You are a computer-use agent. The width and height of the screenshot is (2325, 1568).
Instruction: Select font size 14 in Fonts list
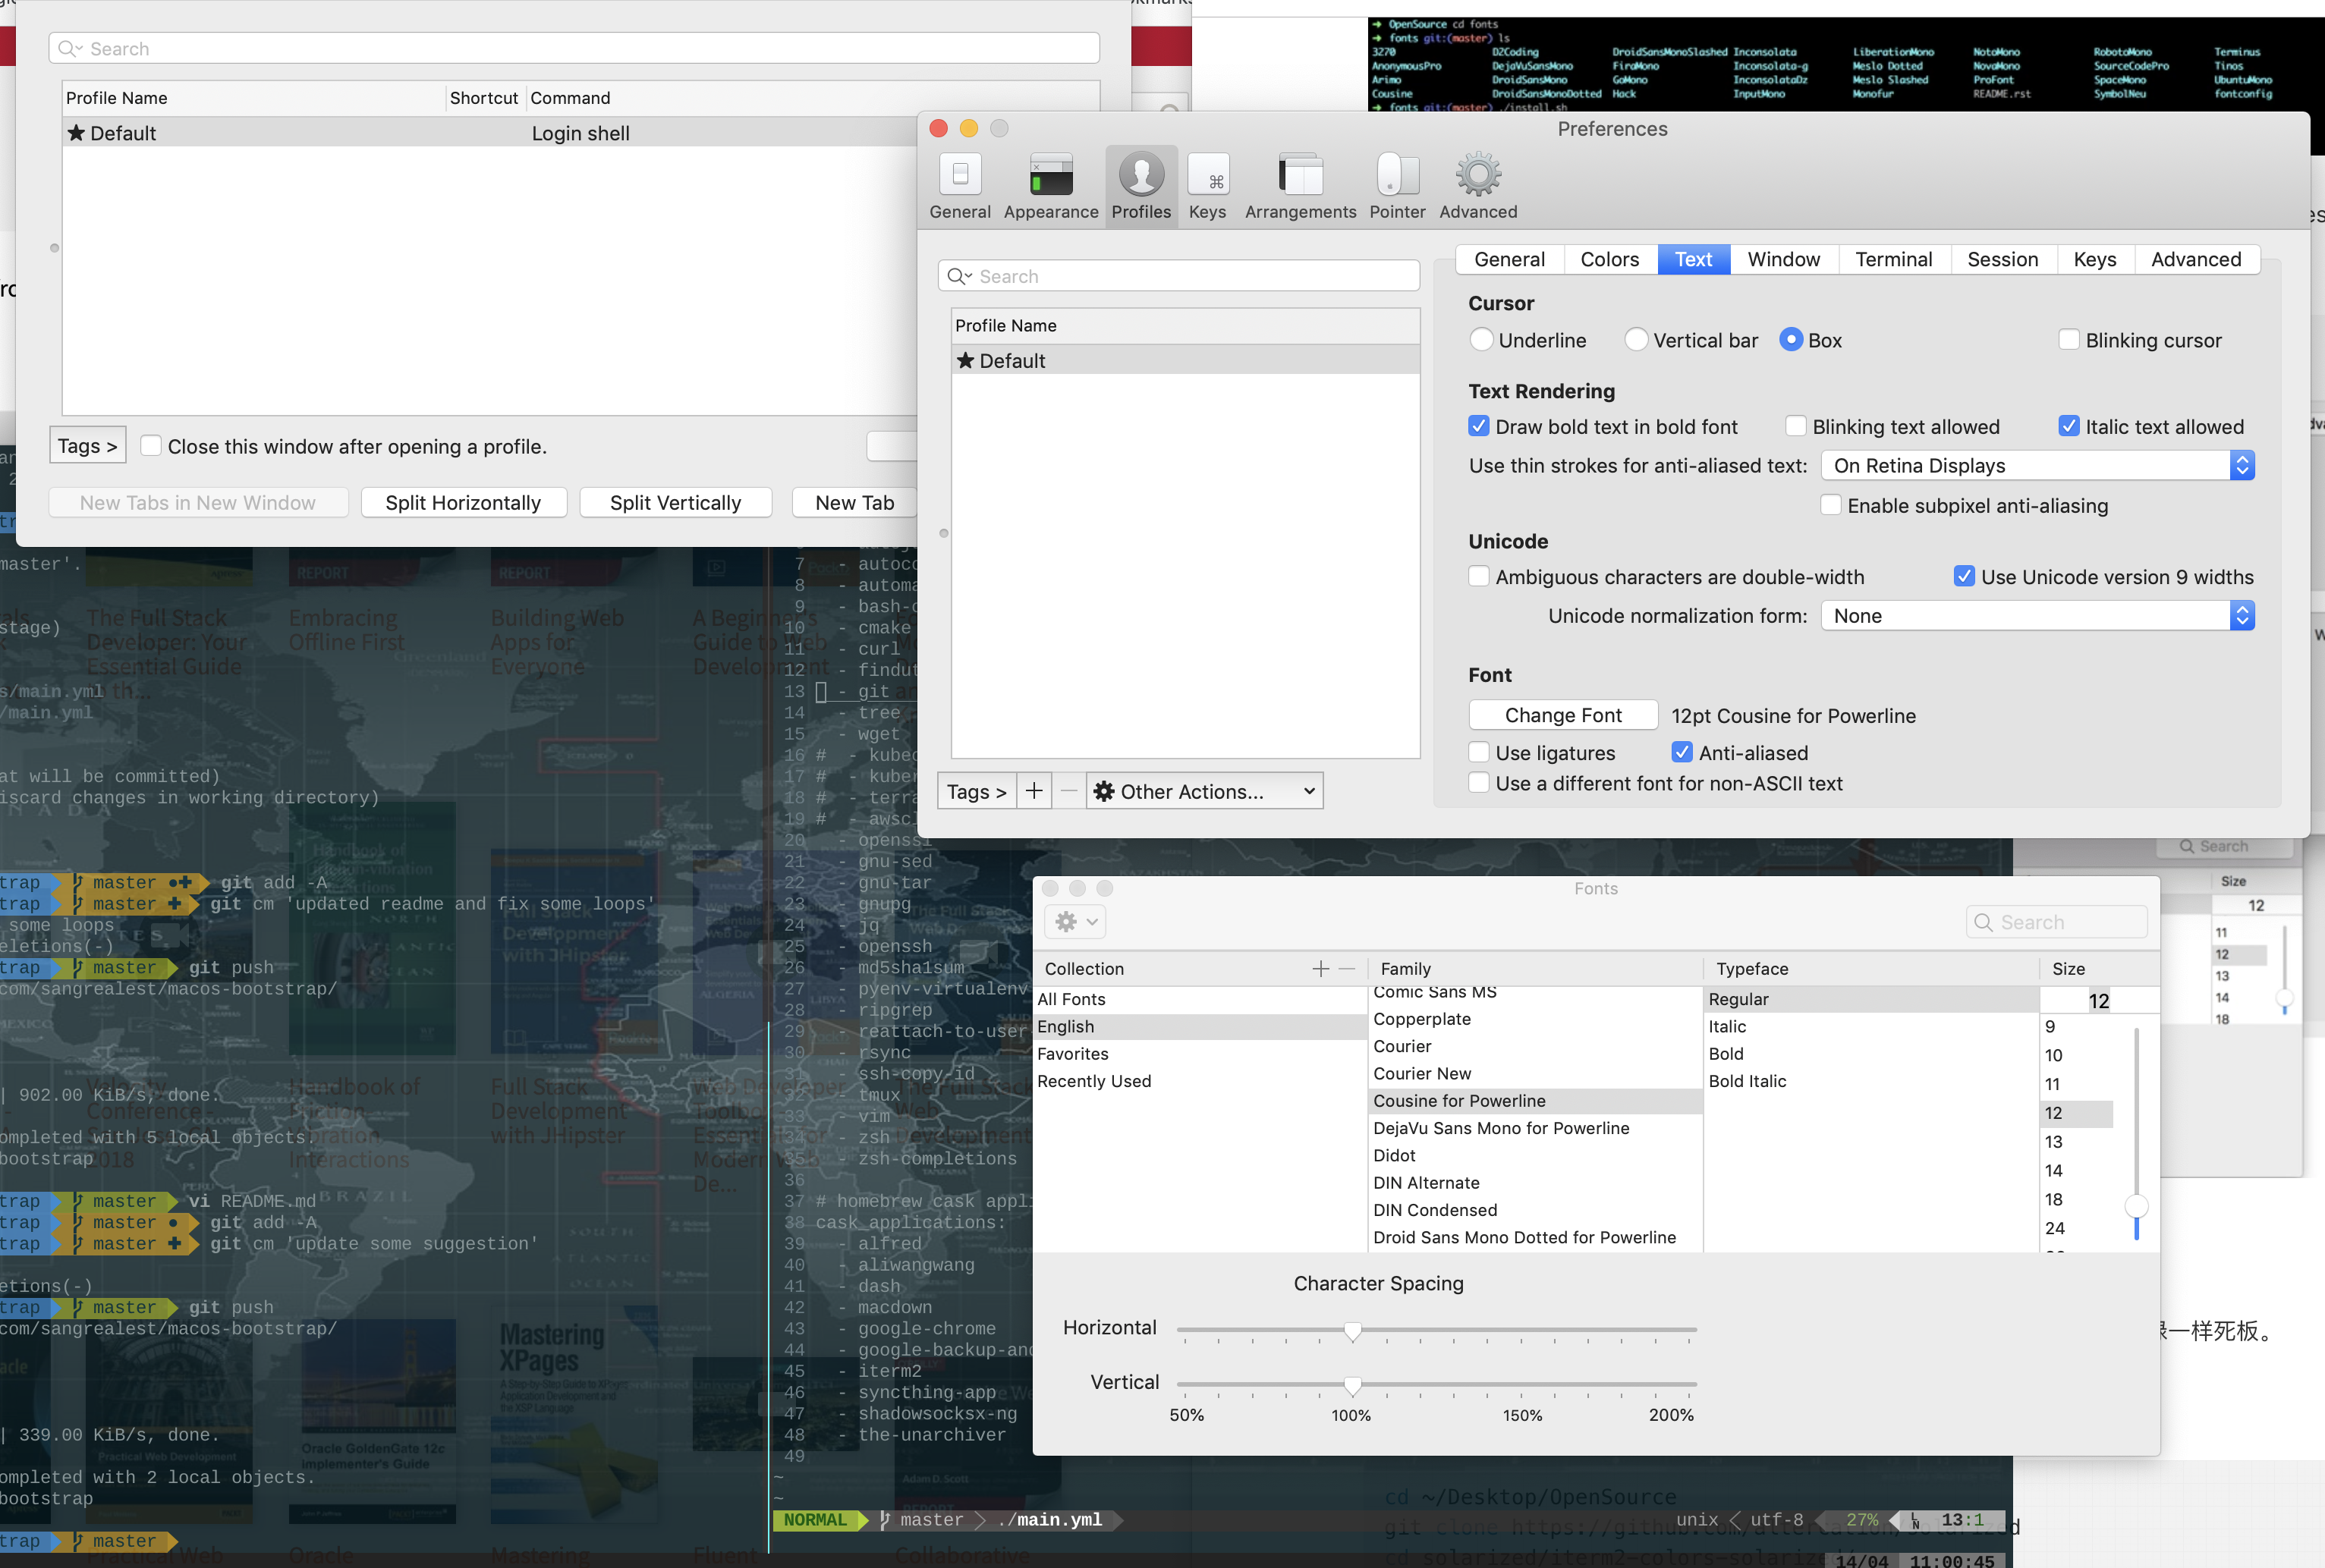point(2076,1170)
